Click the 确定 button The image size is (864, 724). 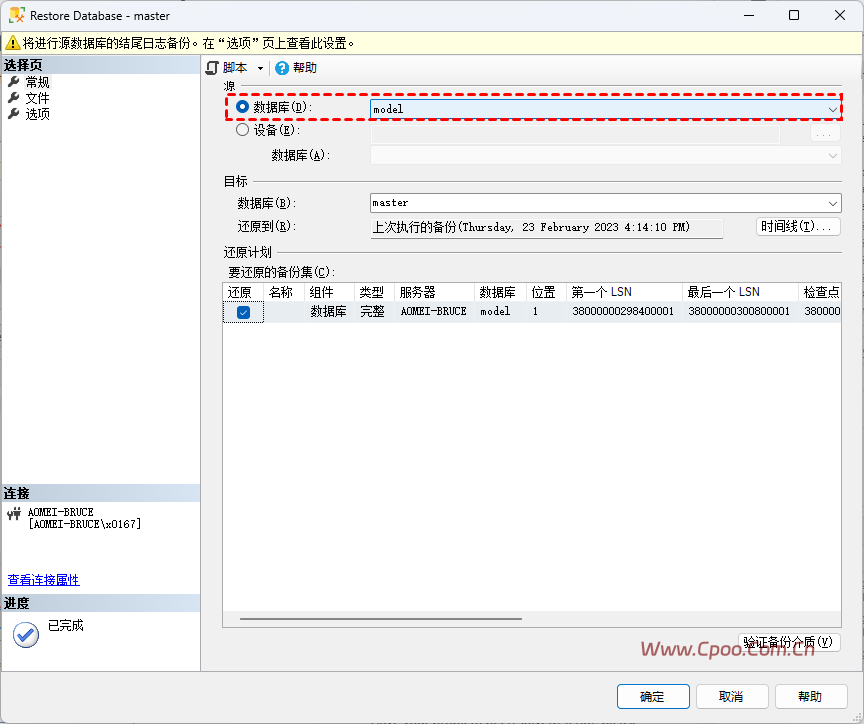653,696
